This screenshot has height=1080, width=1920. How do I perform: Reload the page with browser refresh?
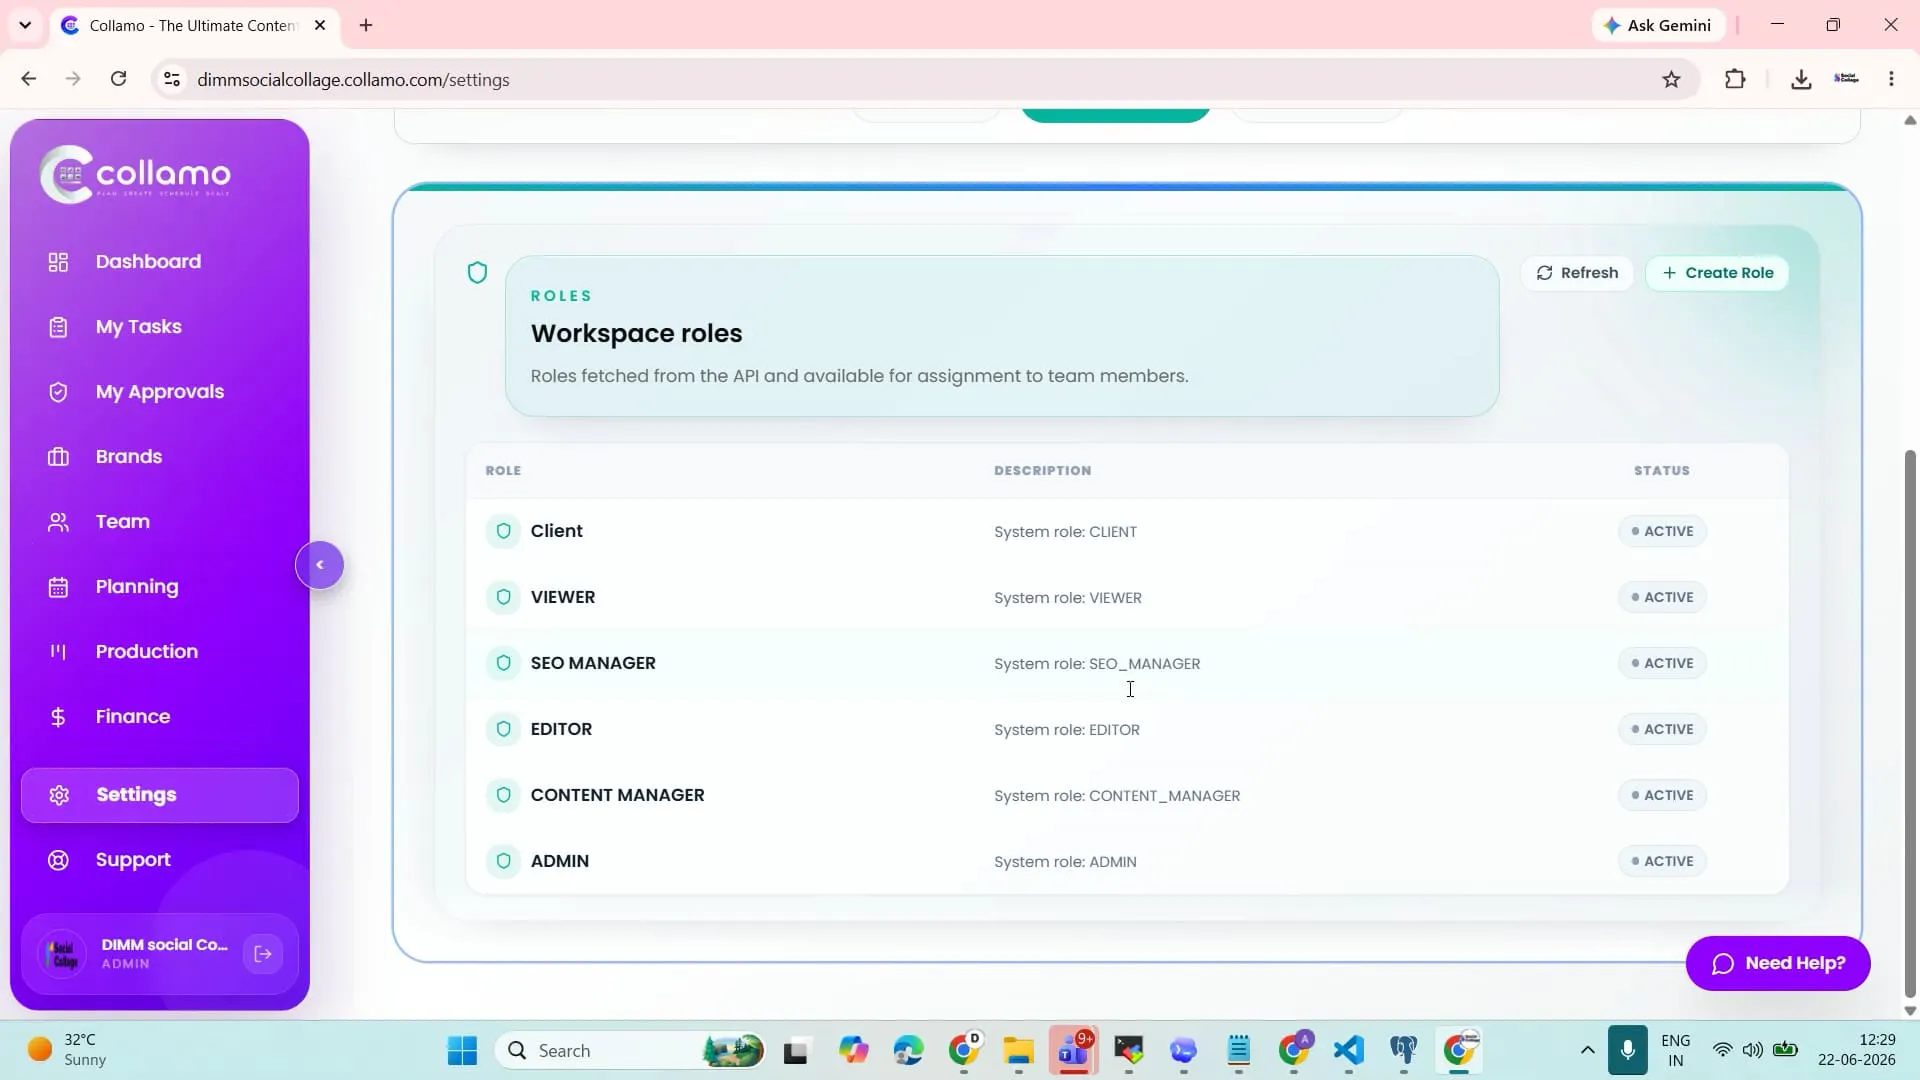[118, 79]
